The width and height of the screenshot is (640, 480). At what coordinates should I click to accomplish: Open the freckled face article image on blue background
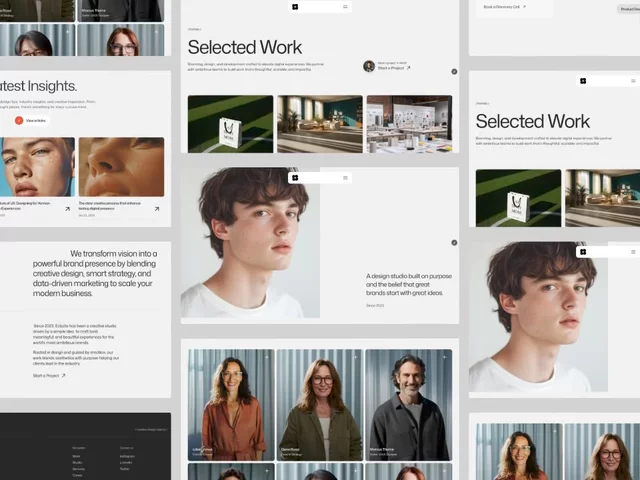pos(37,167)
